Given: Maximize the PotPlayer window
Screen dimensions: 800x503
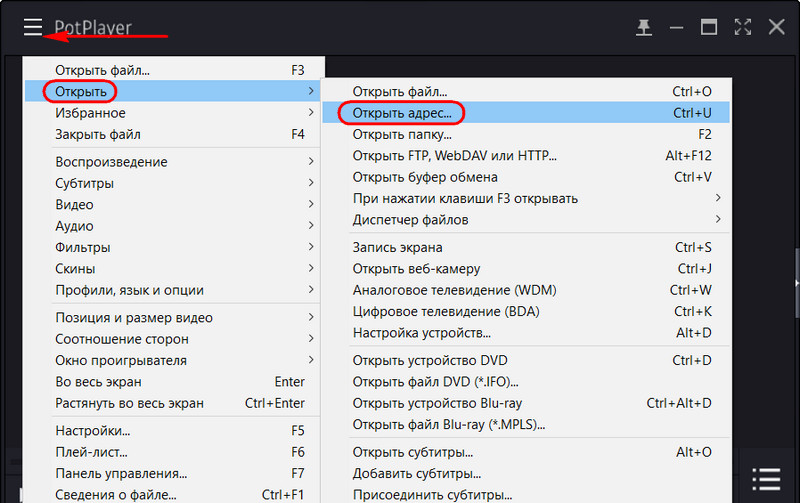Looking at the screenshot, I should coord(709,27).
